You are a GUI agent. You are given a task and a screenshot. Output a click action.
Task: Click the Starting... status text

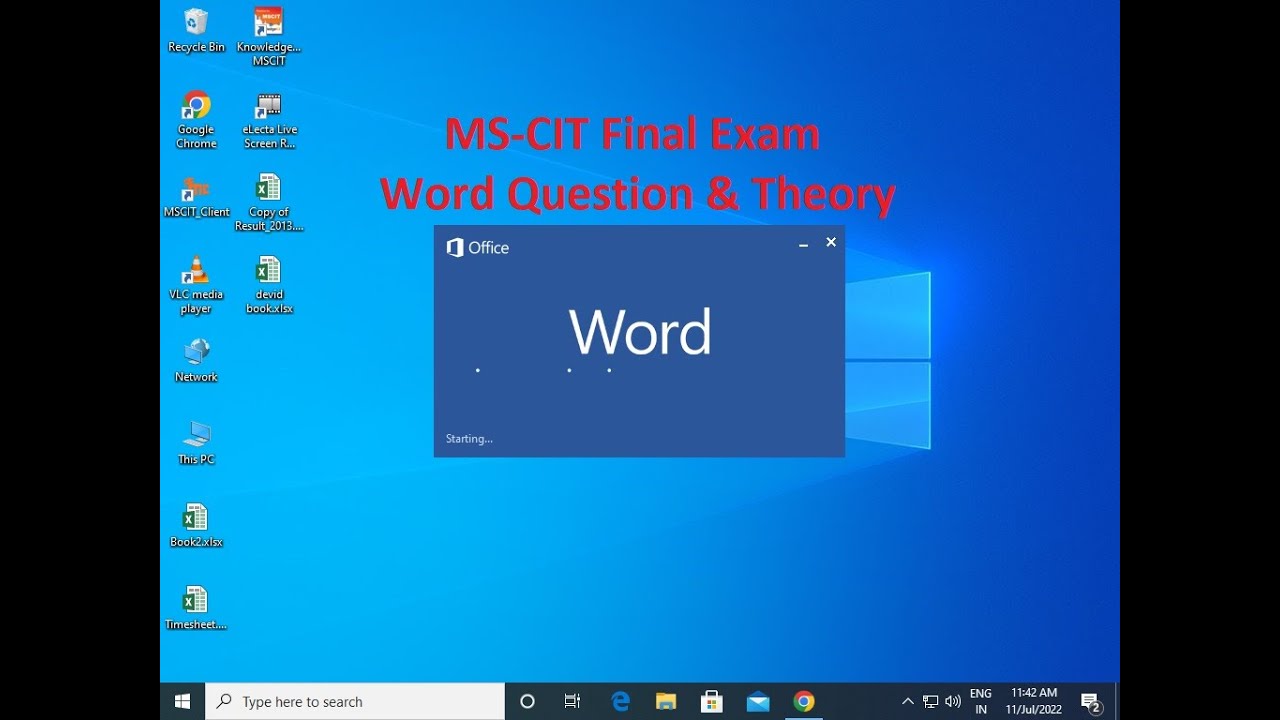click(469, 439)
